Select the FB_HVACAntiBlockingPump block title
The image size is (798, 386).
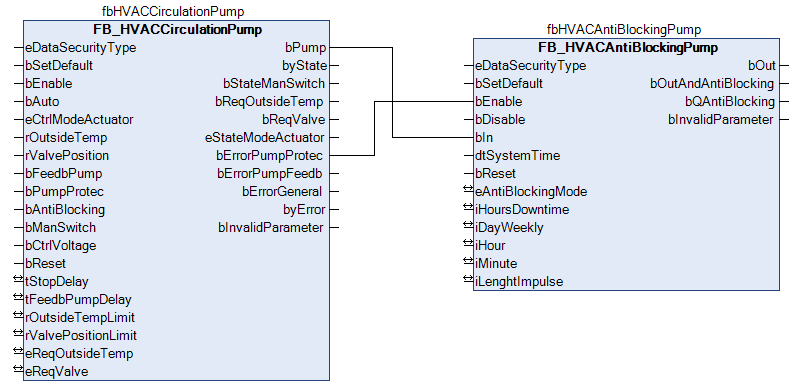pyautogui.click(x=628, y=47)
